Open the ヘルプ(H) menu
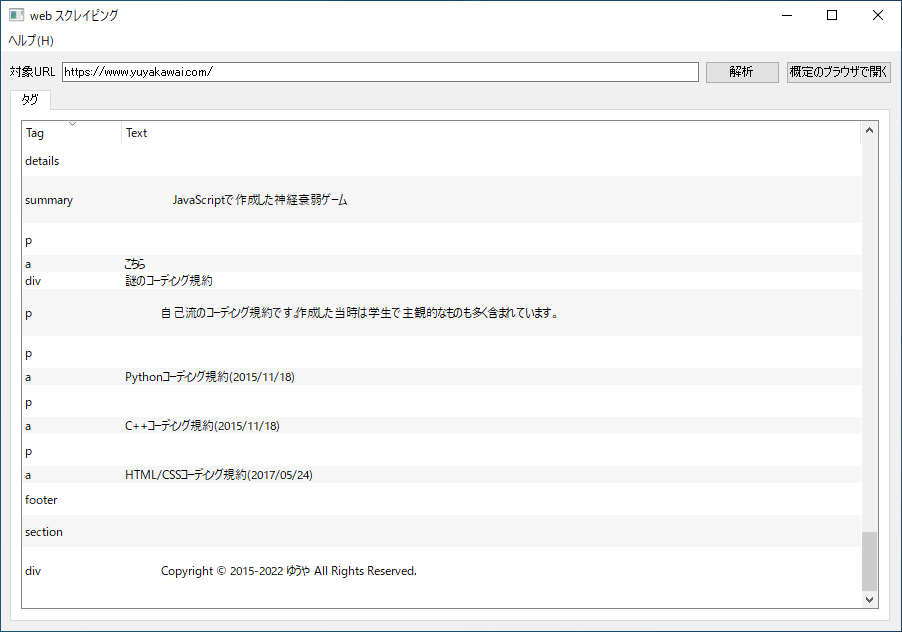This screenshot has height=632, width=902. click(x=31, y=40)
